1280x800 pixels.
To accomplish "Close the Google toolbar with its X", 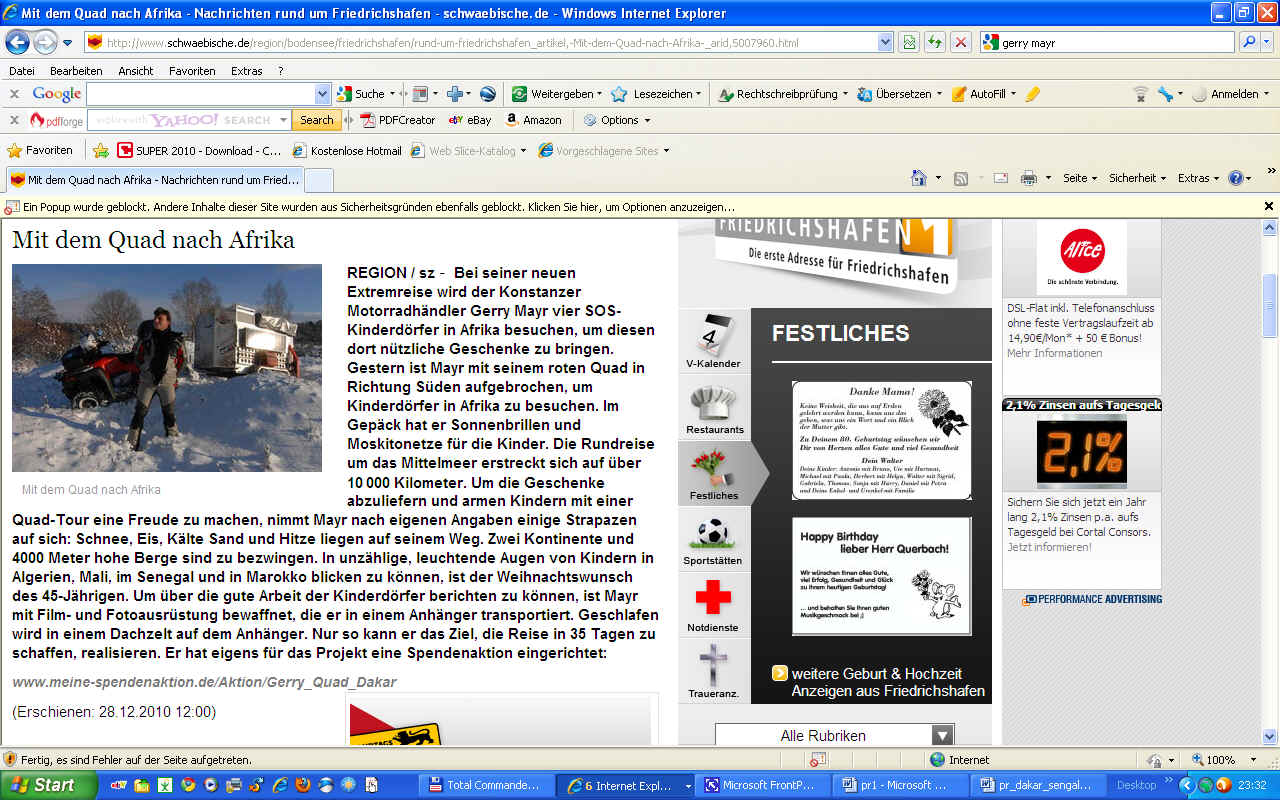I will pos(14,94).
